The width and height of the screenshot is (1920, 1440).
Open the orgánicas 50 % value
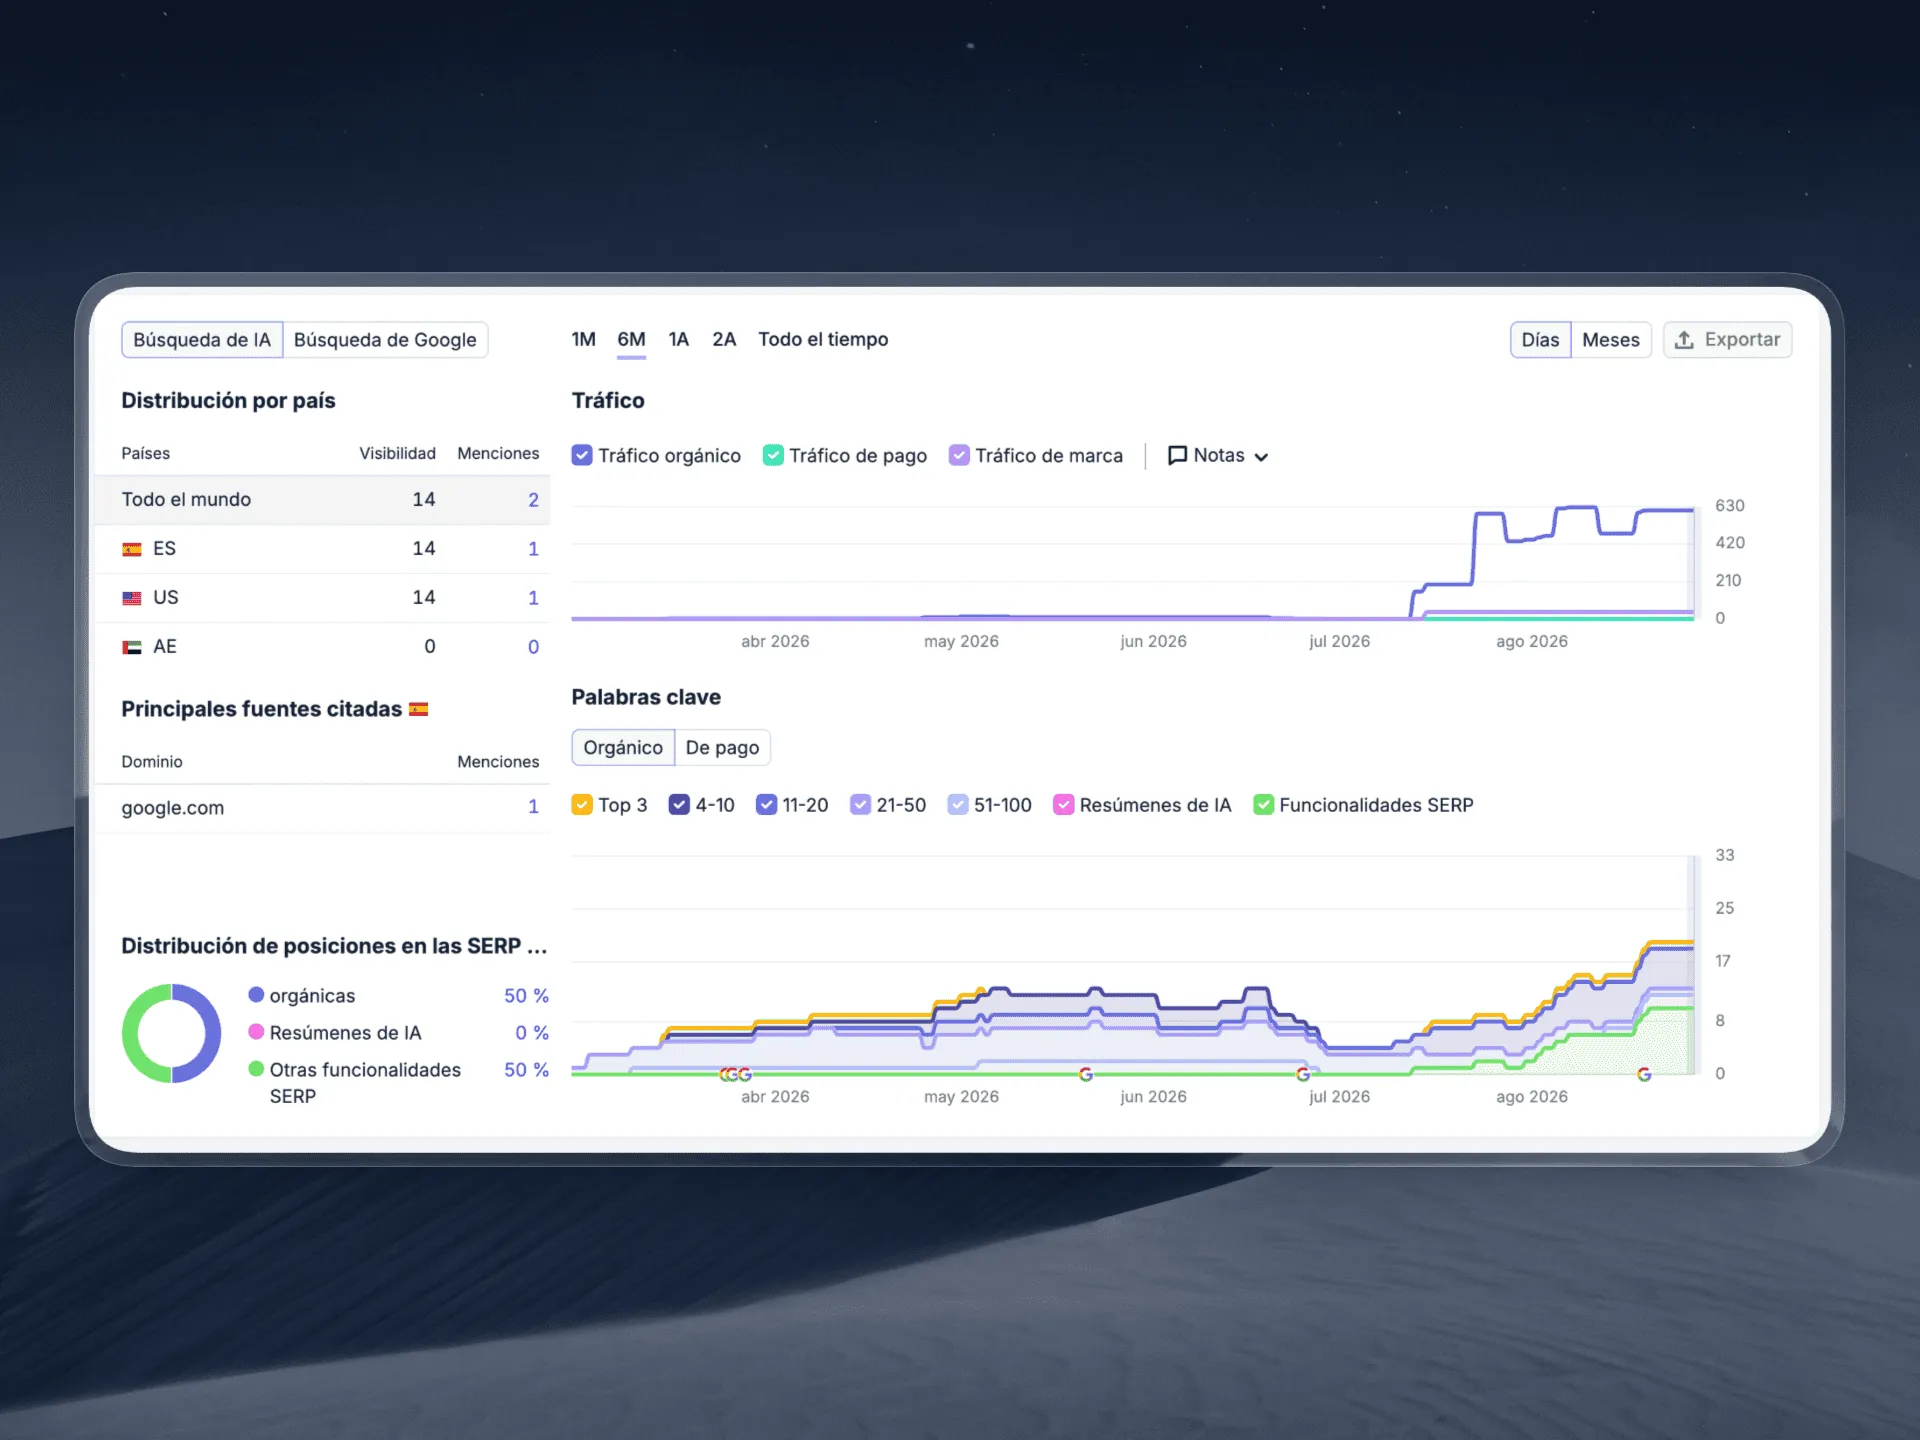(526, 996)
